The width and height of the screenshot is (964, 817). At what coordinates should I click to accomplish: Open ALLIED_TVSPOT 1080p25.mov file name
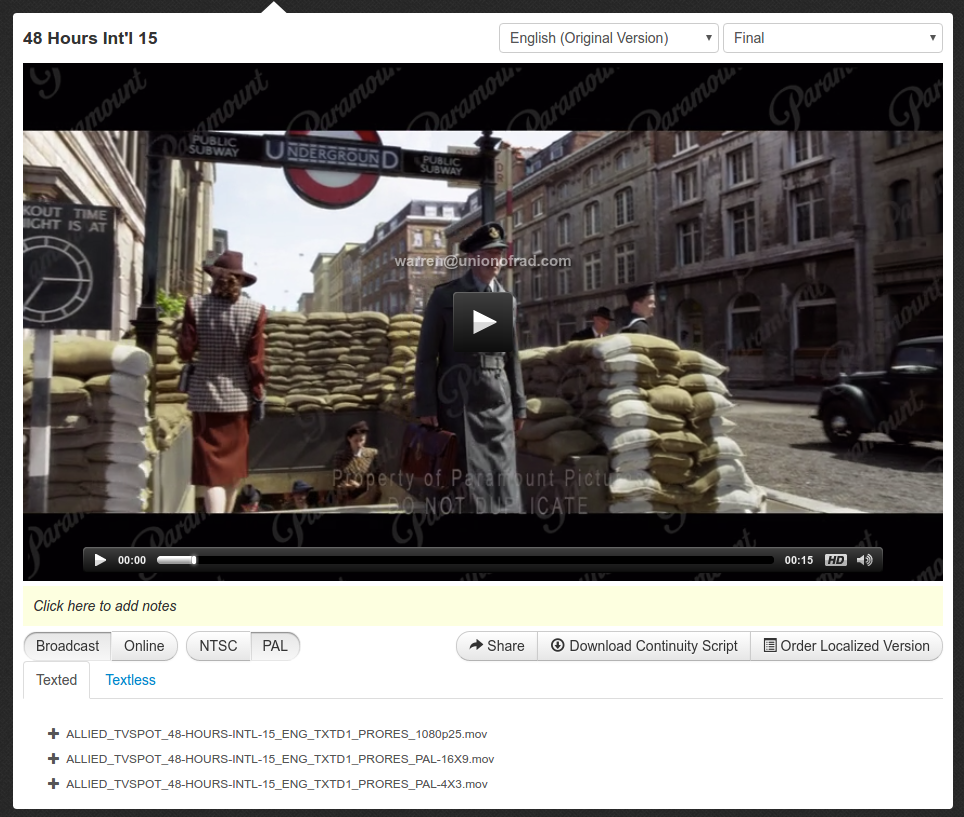tap(277, 734)
